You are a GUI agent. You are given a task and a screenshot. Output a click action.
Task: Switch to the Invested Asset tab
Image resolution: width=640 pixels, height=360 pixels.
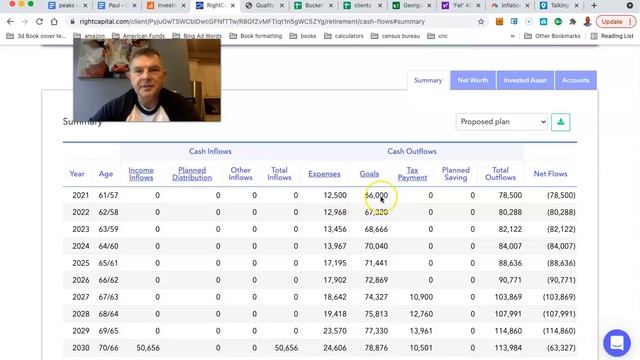(525, 80)
